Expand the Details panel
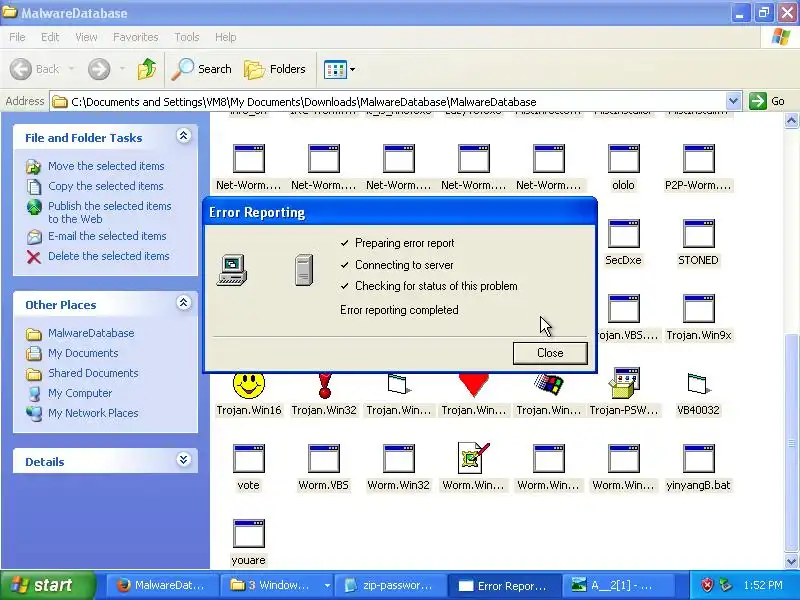The height and width of the screenshot is (600, 800). point(183,460)
